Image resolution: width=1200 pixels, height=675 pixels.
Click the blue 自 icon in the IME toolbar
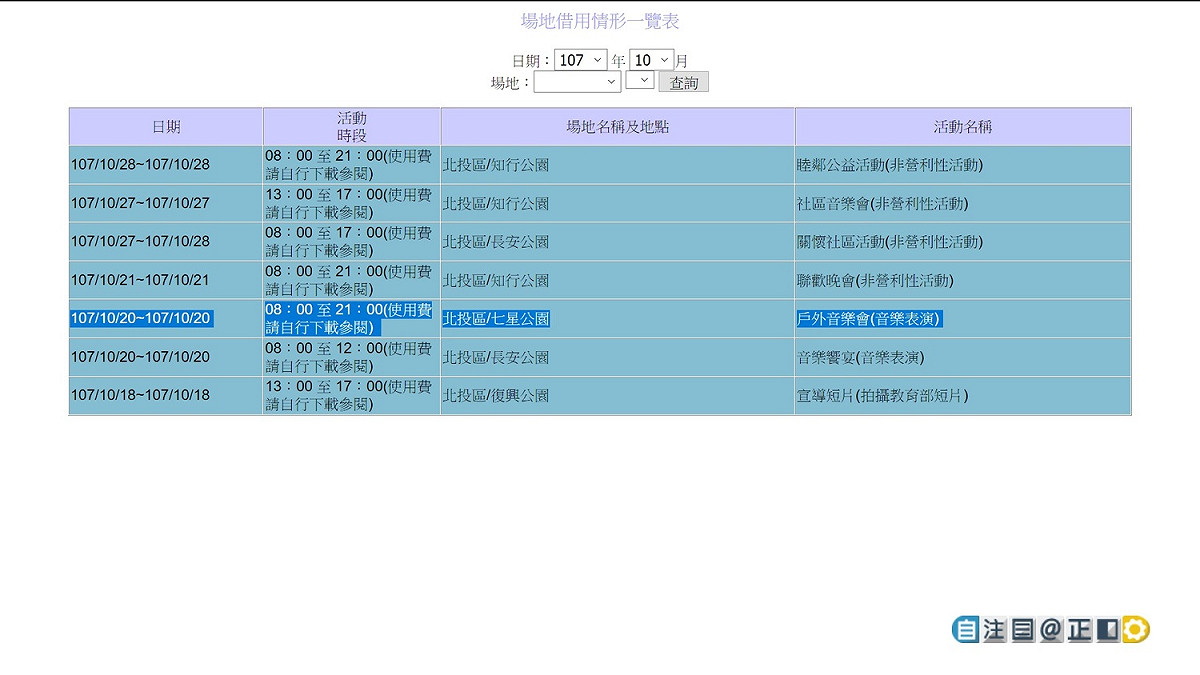coord(966,629)
